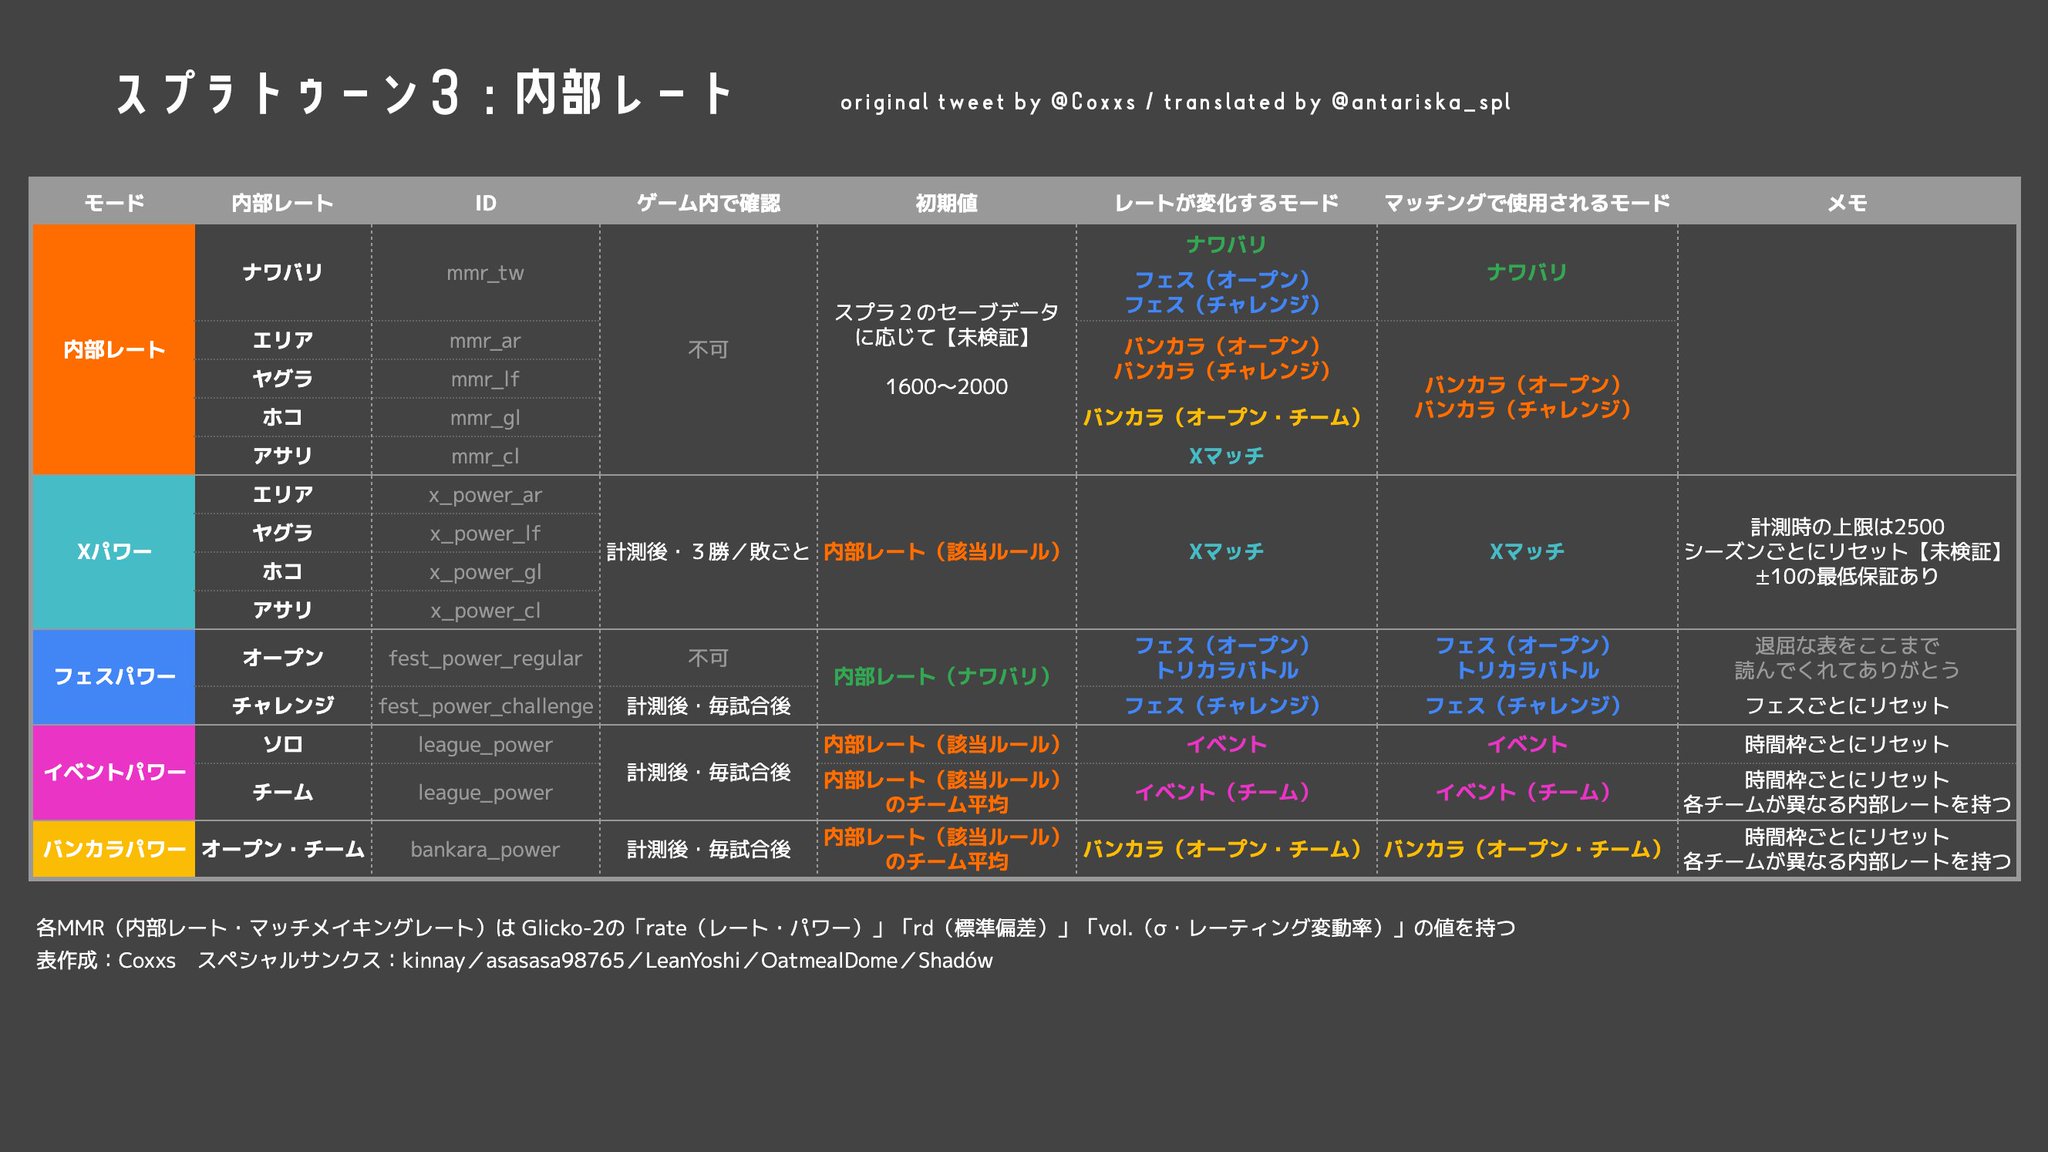
Task: Click the mmr_cl ID cell
Action: click(x=485, y=456)
